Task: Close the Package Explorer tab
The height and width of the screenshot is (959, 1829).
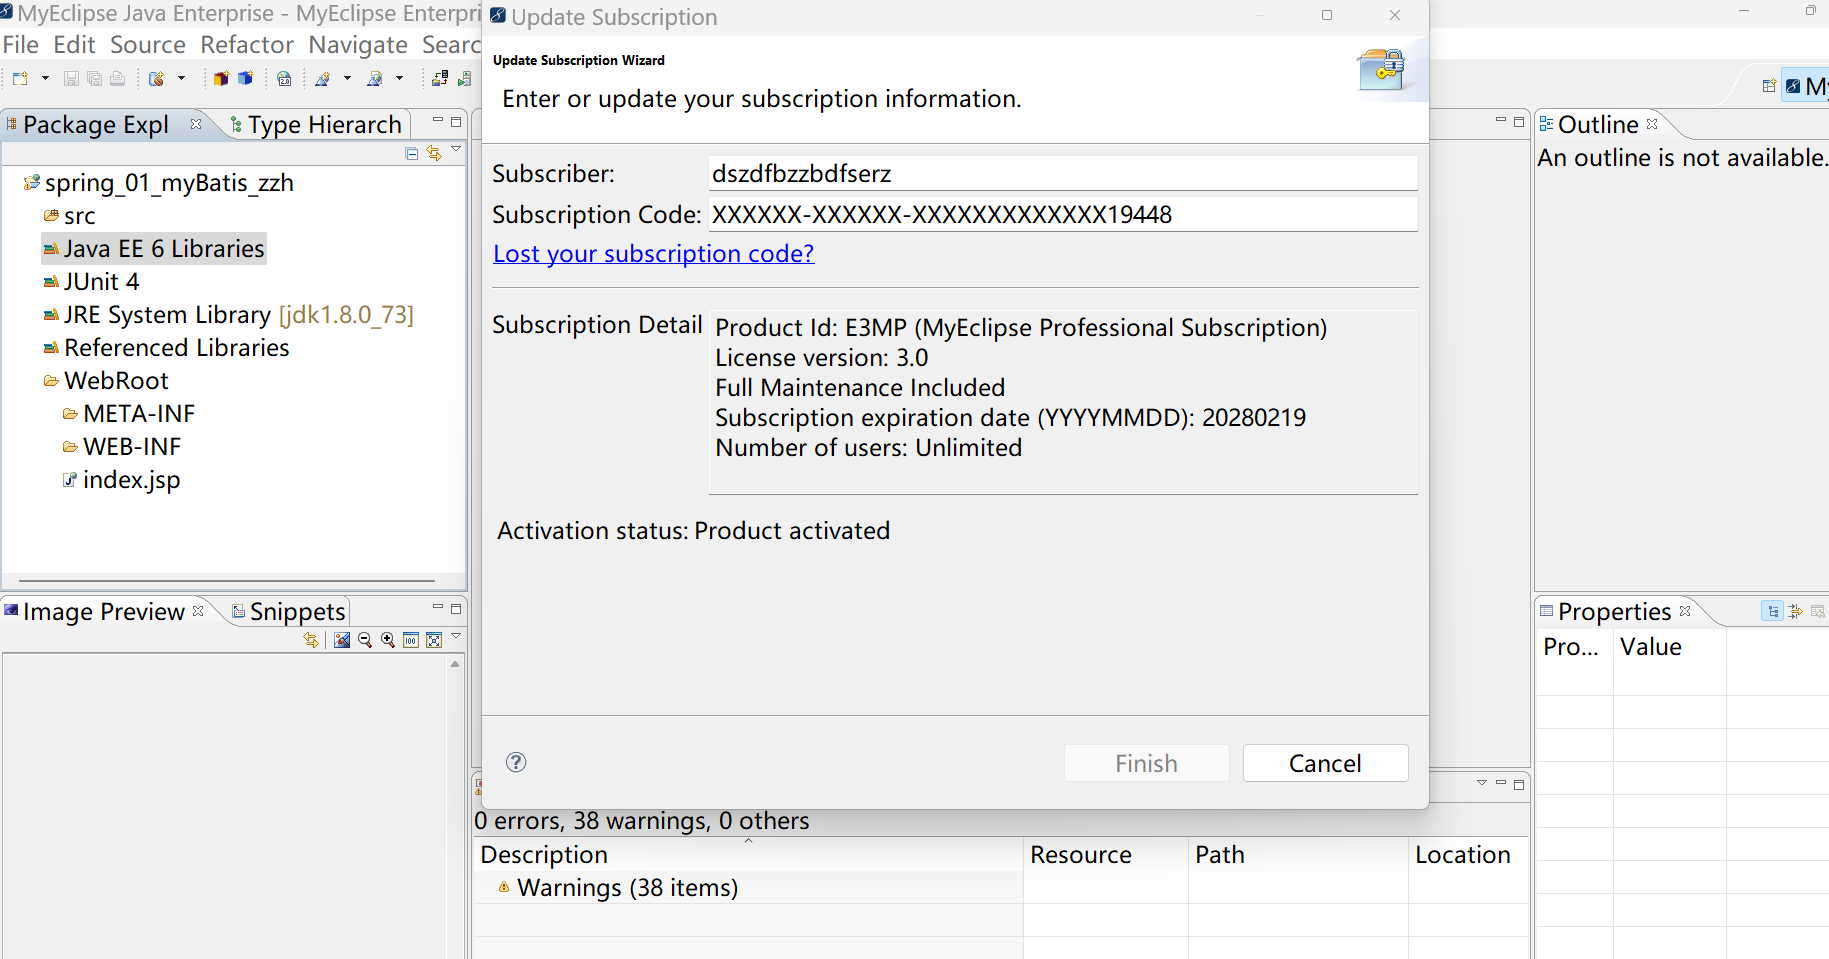Action: point(196,124)
